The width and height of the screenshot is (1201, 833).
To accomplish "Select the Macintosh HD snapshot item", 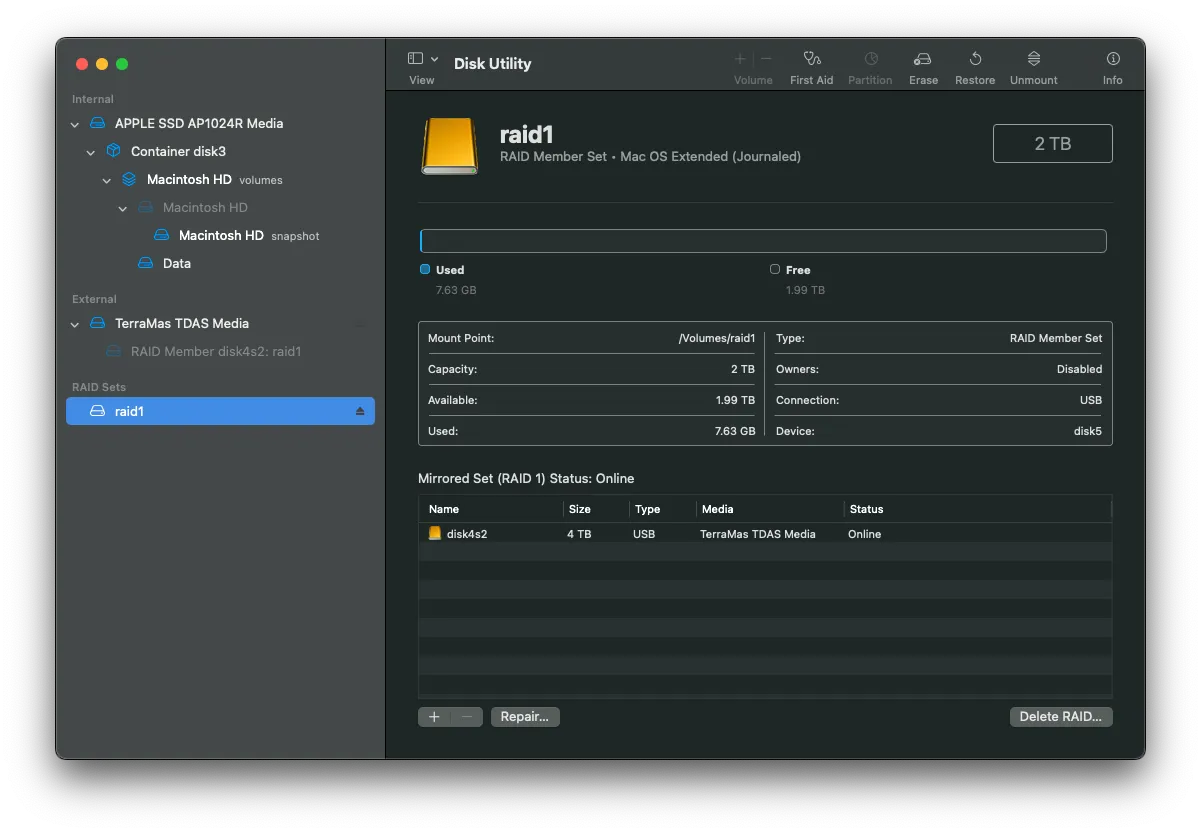I will click(221, 235).
